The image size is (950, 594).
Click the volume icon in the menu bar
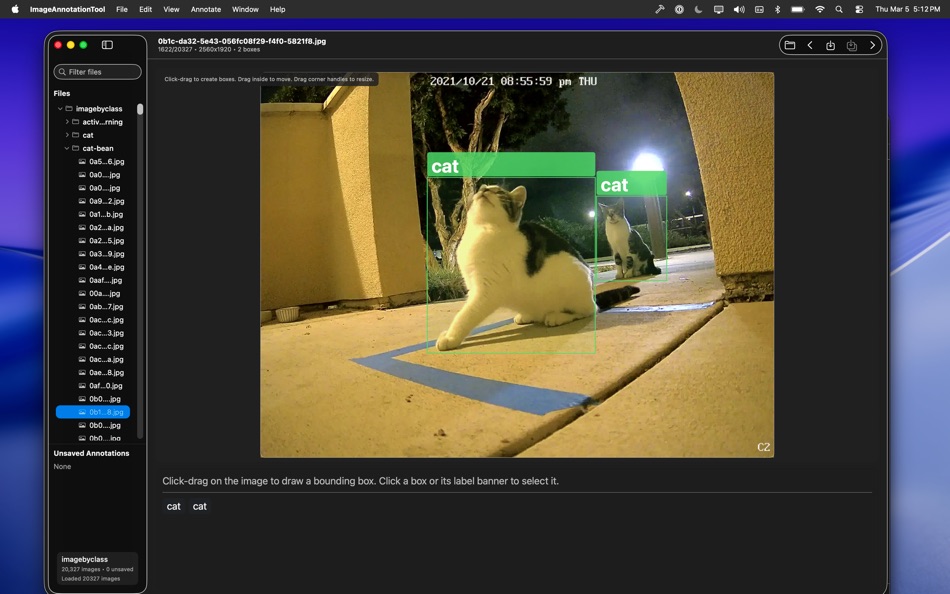(739, 9)
